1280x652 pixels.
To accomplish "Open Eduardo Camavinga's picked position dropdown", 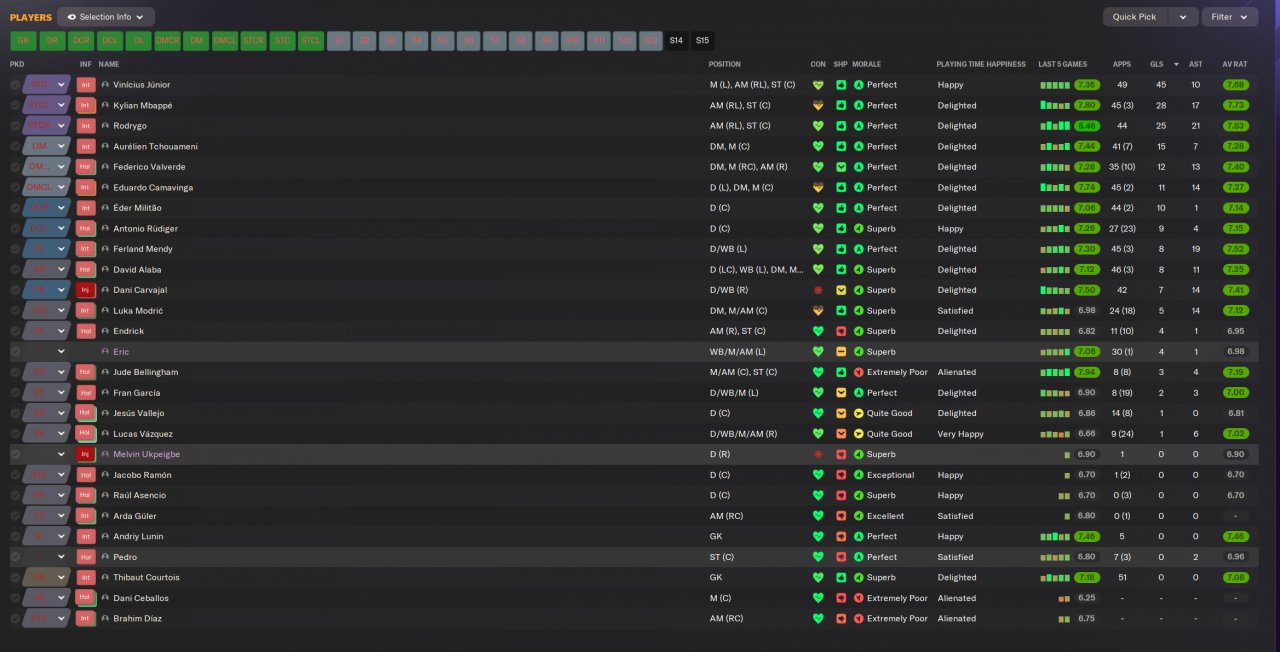I will pos(61,187).
